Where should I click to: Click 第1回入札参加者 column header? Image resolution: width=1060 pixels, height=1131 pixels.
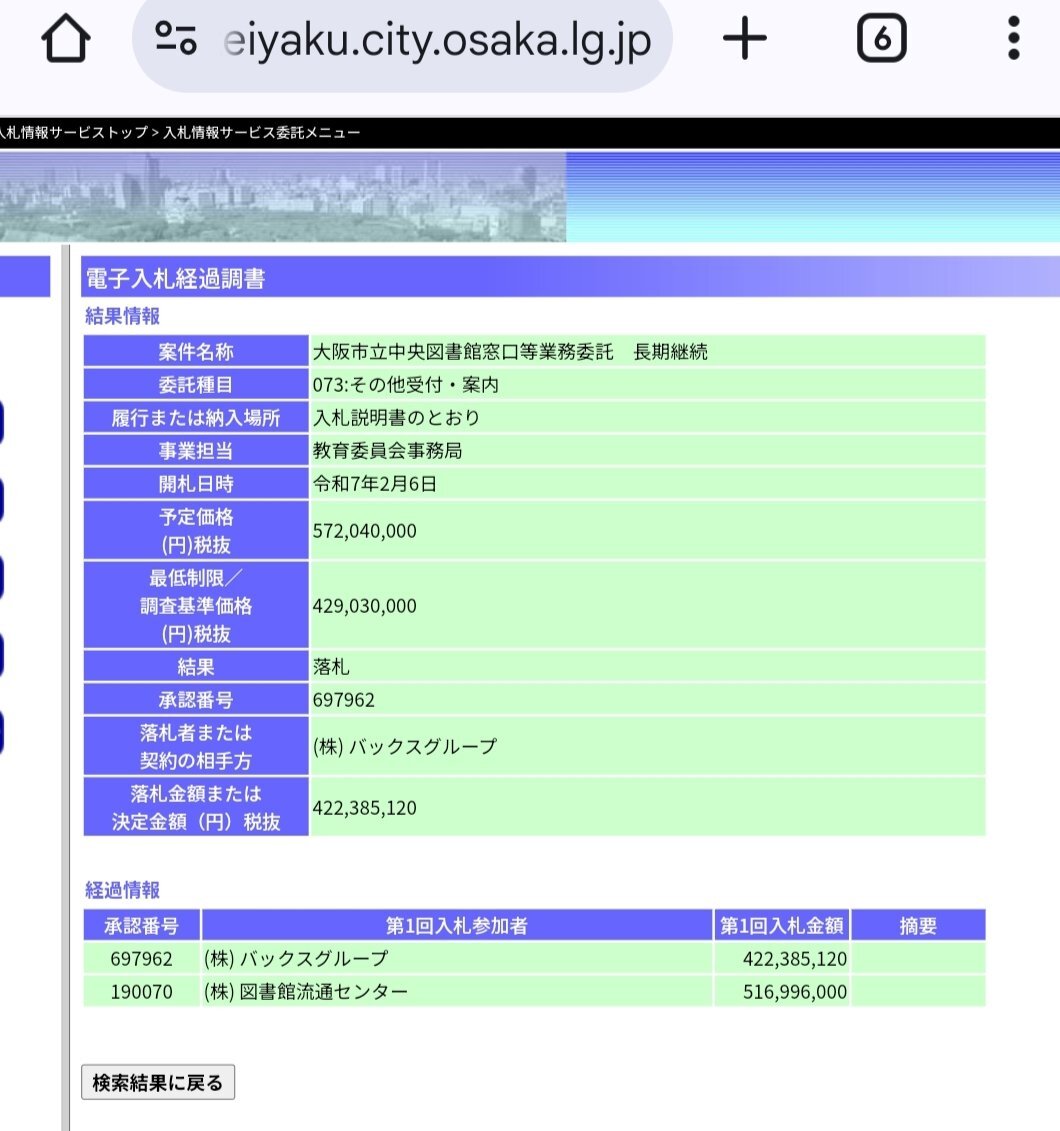click(x=457, y=925)
